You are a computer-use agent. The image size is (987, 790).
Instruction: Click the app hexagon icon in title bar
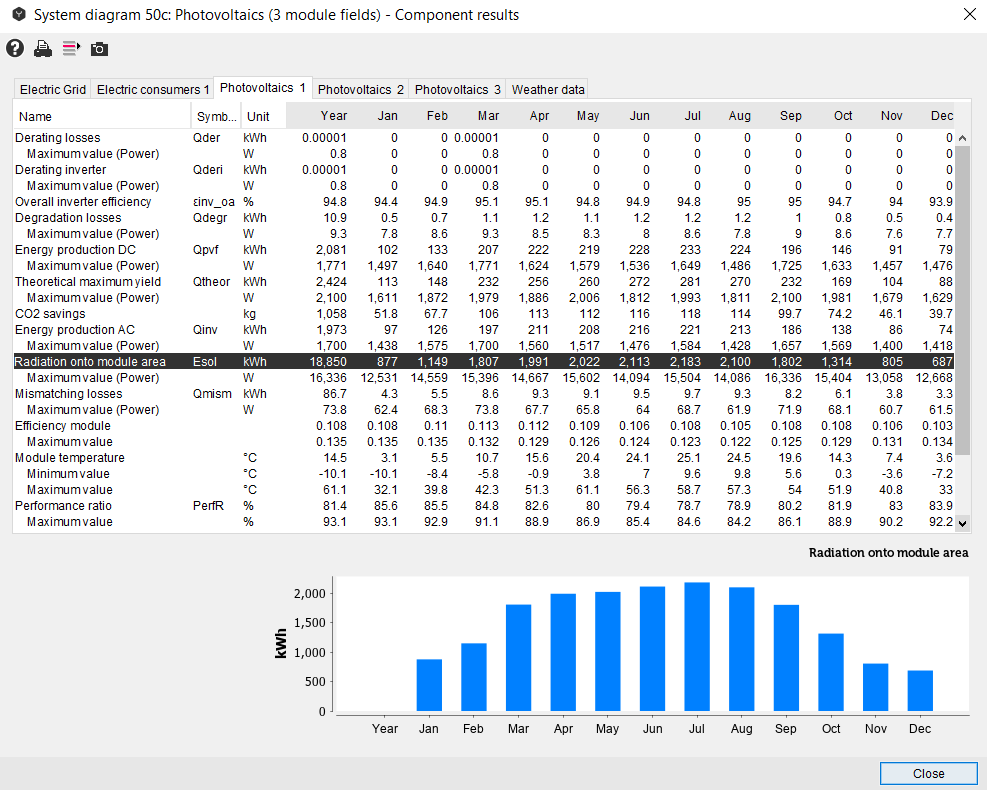tap(17, 15)
